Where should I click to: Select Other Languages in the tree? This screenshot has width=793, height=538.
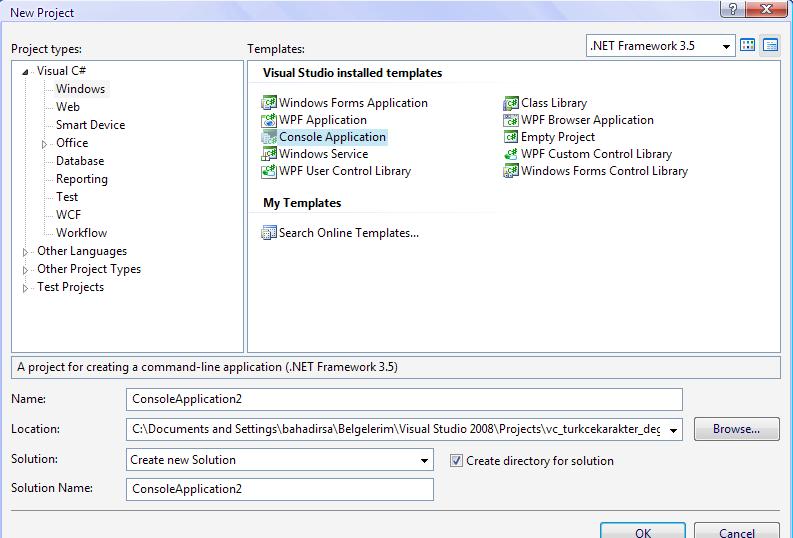tap(82, 251)
